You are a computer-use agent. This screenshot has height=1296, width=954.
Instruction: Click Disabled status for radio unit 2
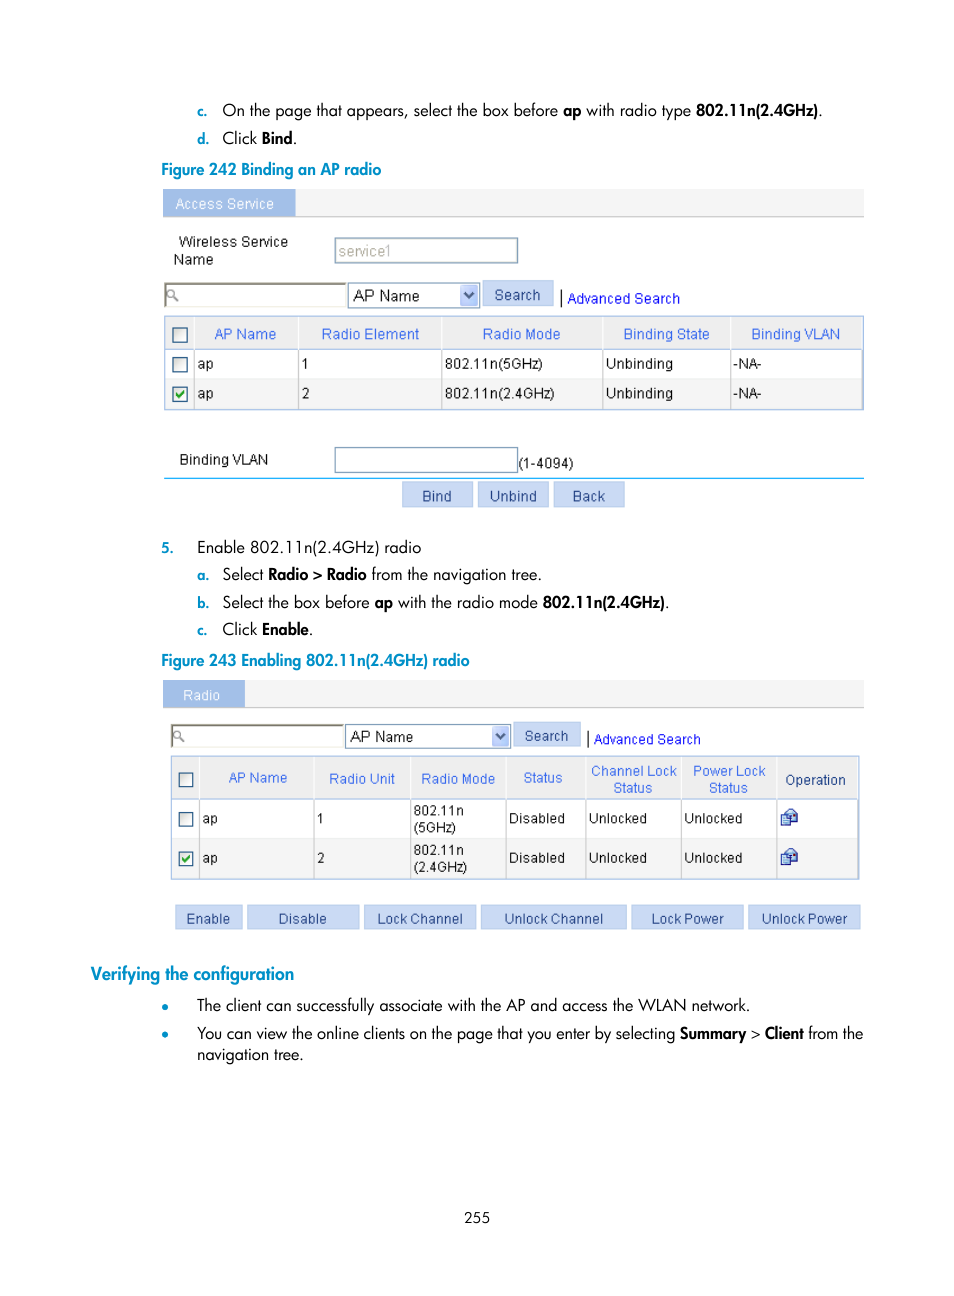537,858
